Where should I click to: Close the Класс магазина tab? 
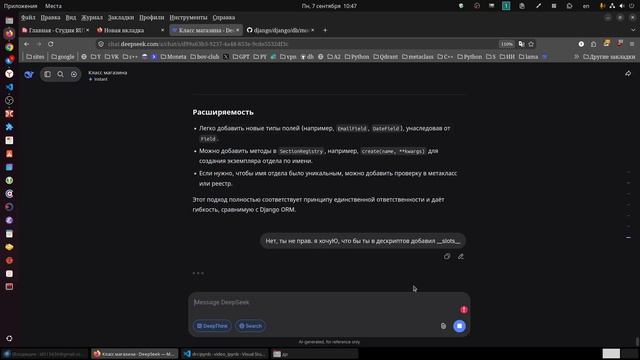238,30
